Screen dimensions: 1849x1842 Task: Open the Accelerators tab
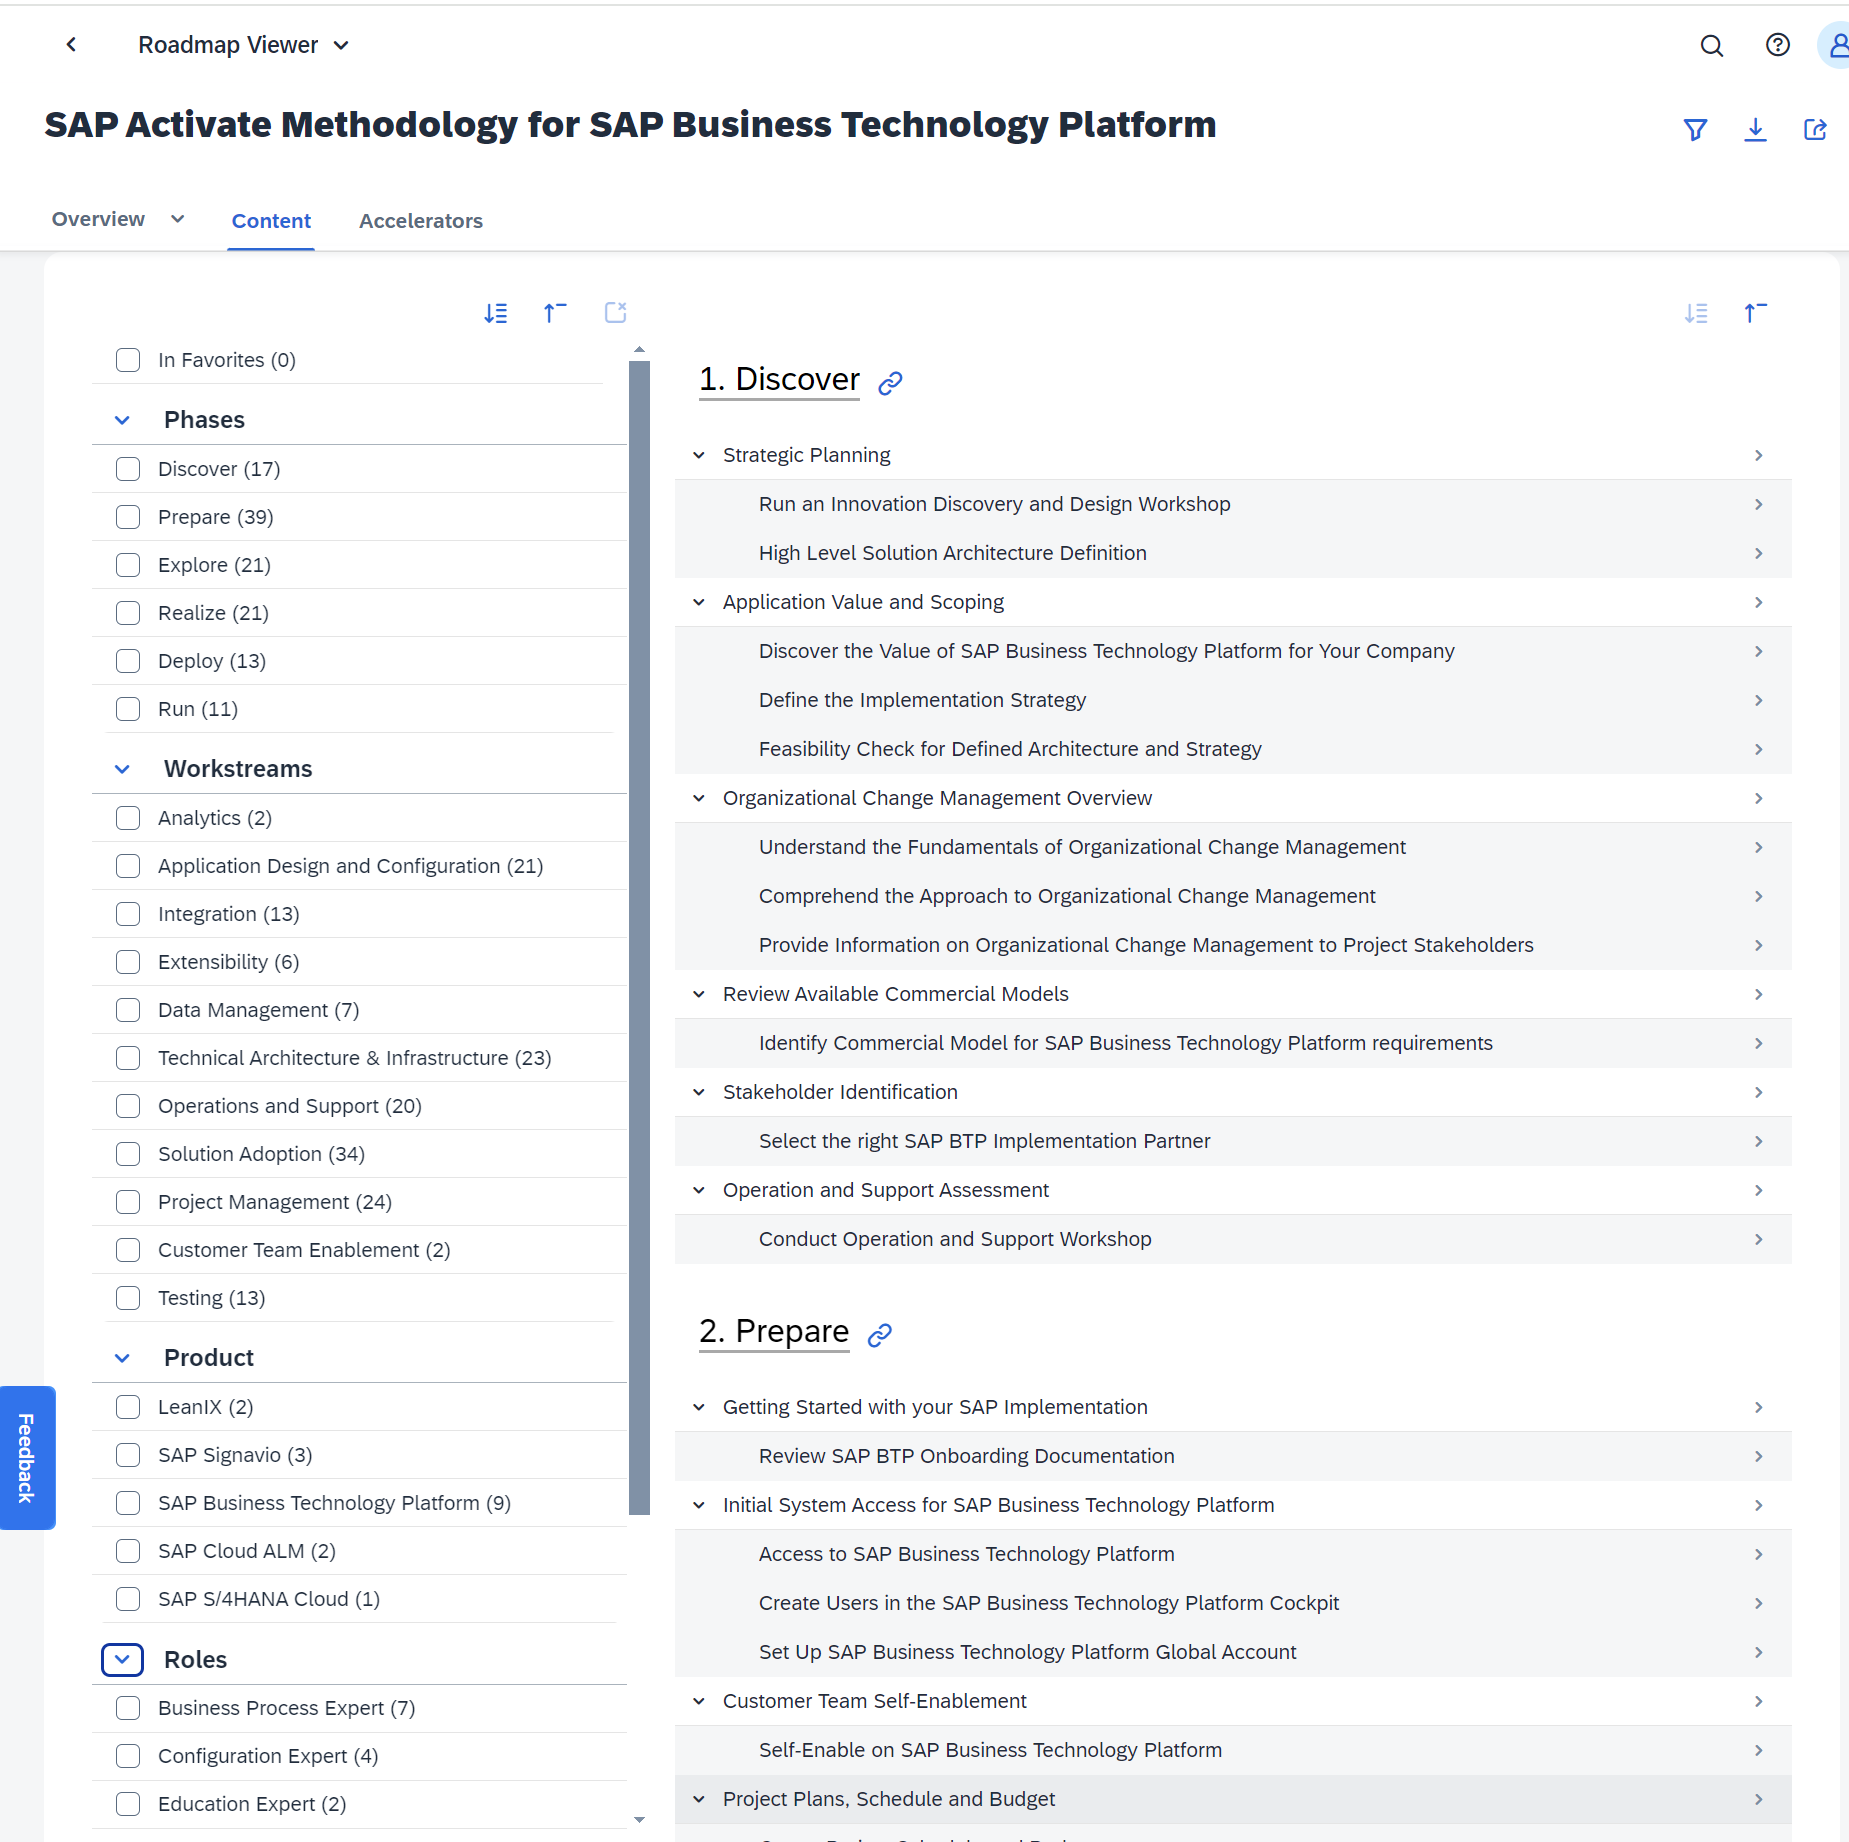tap(421, 221)
